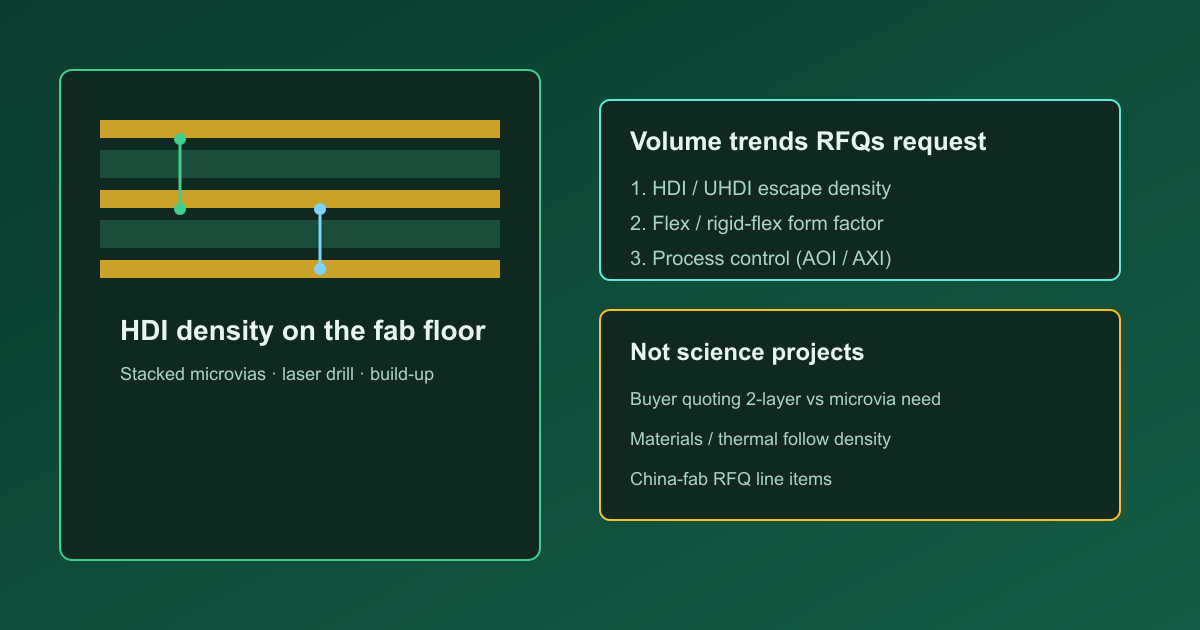This screenshot has width=1200, height=630.
Task: Click the 'Volume trends RFQs request' heading
Action: tap(808, 141)
